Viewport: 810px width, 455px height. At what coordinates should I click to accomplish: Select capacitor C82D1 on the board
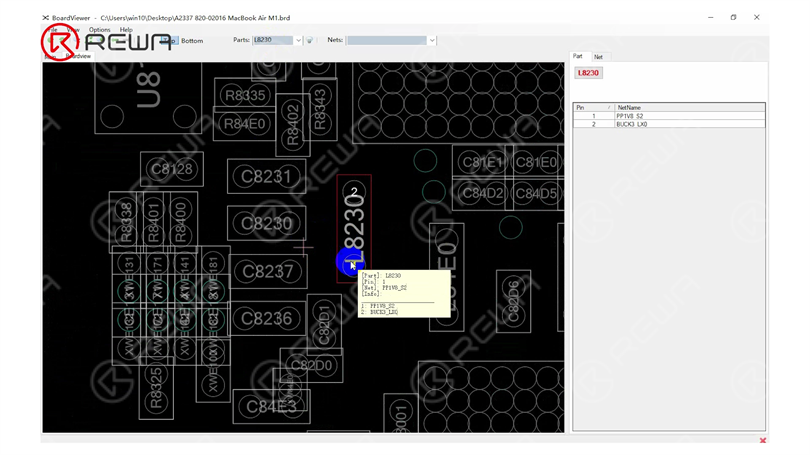(x=324, y=325)
